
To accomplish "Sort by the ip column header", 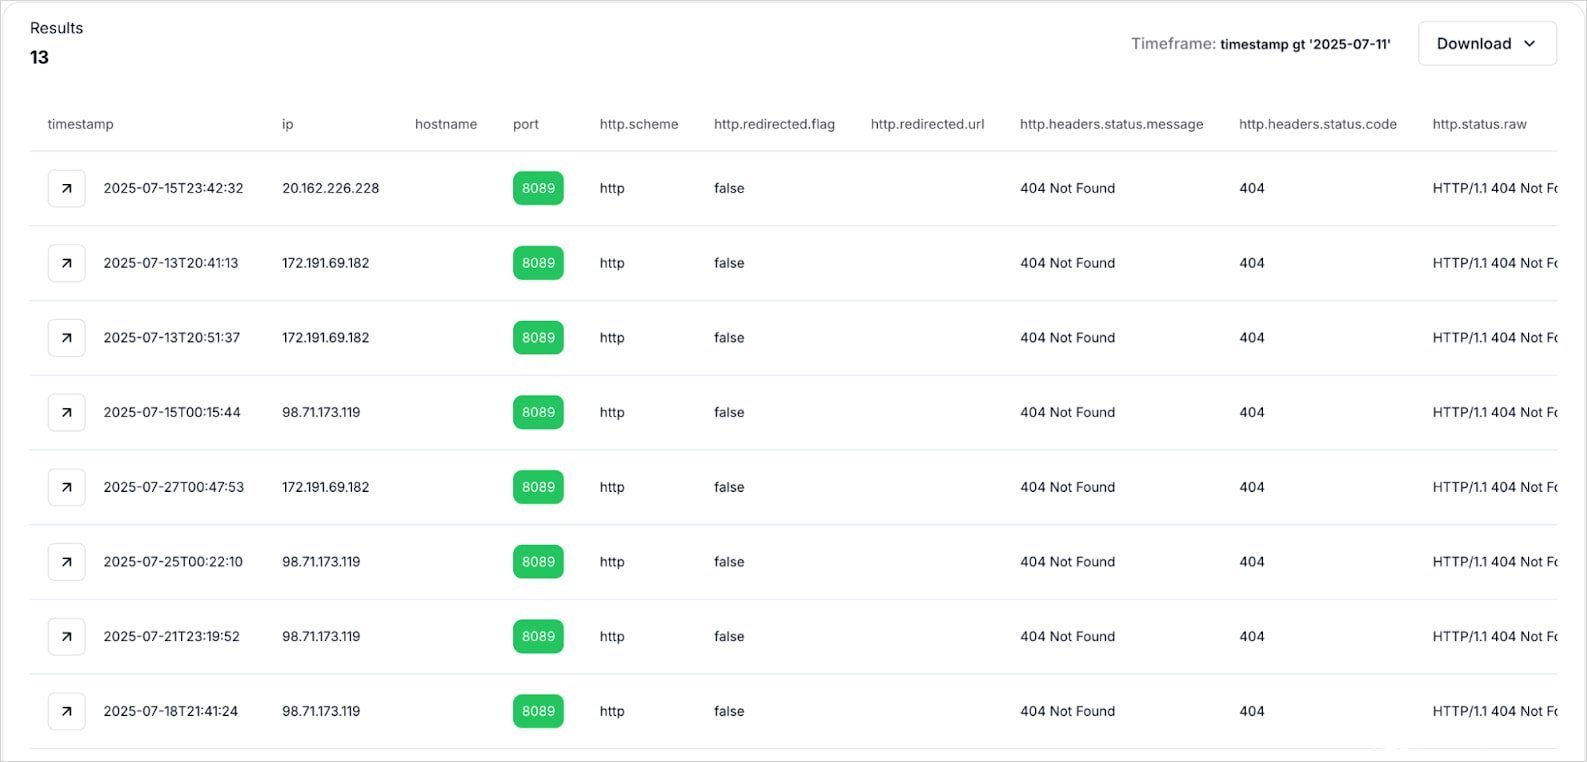I will [x=287, y=124].
